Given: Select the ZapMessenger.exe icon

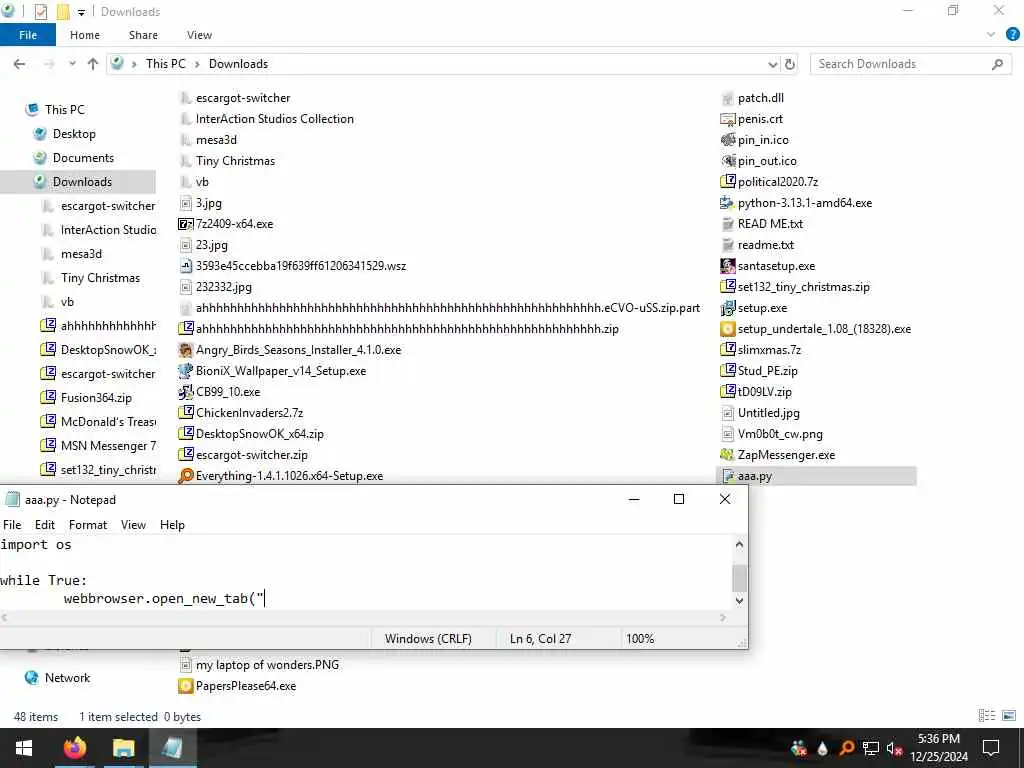Looking at the screenshot, I should click(x=728, y=455).
